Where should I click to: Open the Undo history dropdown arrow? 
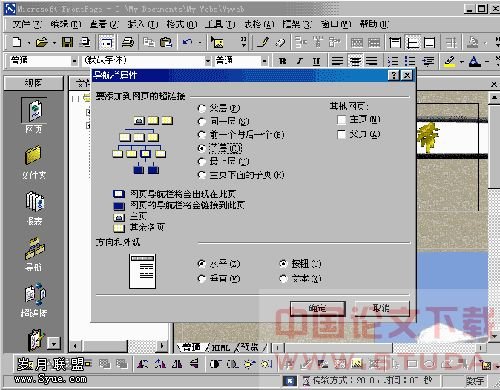(200, 43)
